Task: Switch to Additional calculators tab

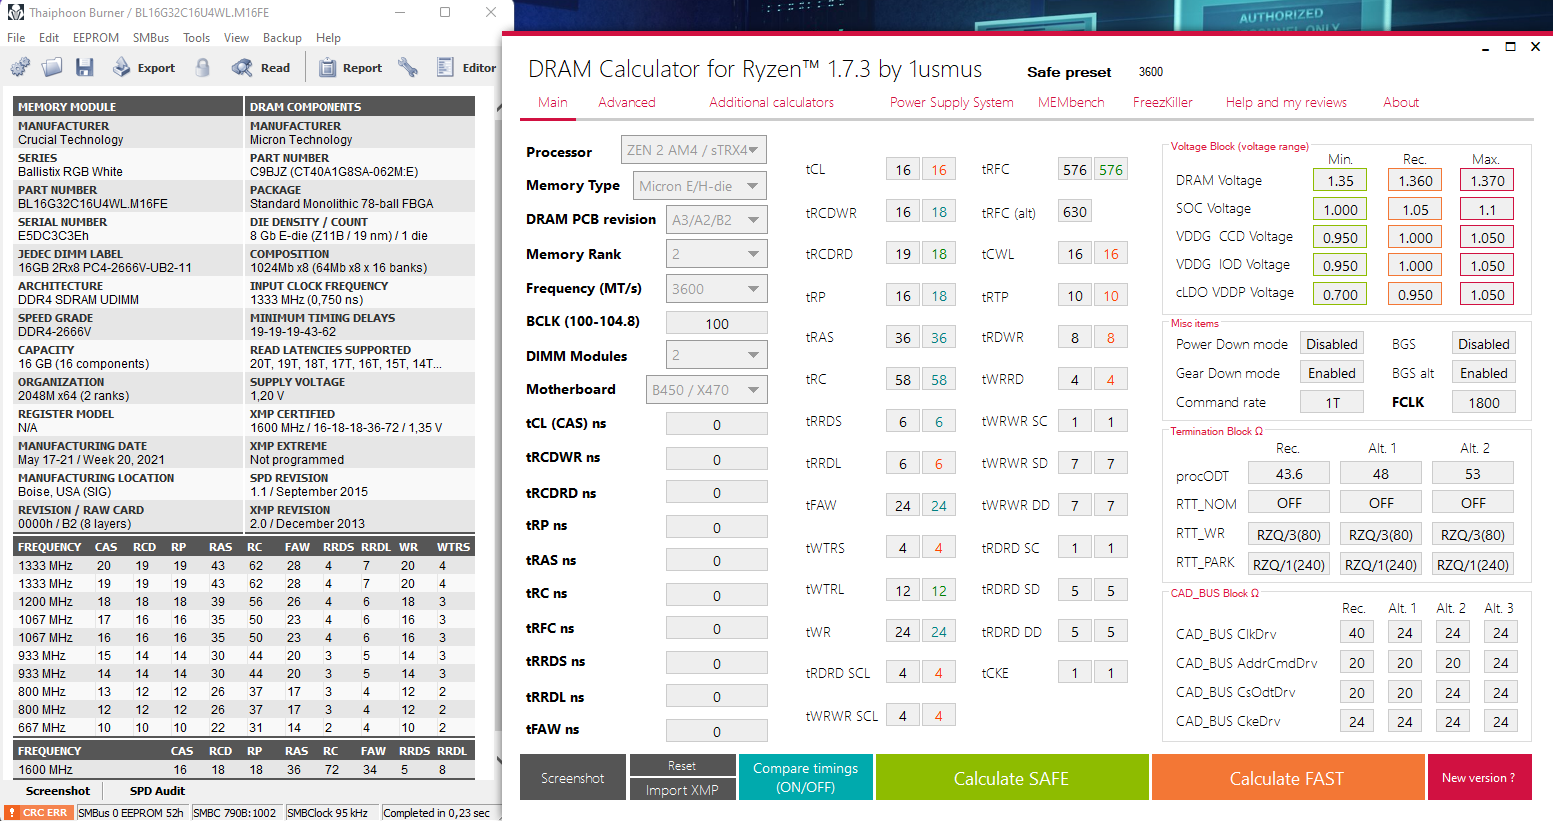Action: pyautogui.click(x=771, y=102)
